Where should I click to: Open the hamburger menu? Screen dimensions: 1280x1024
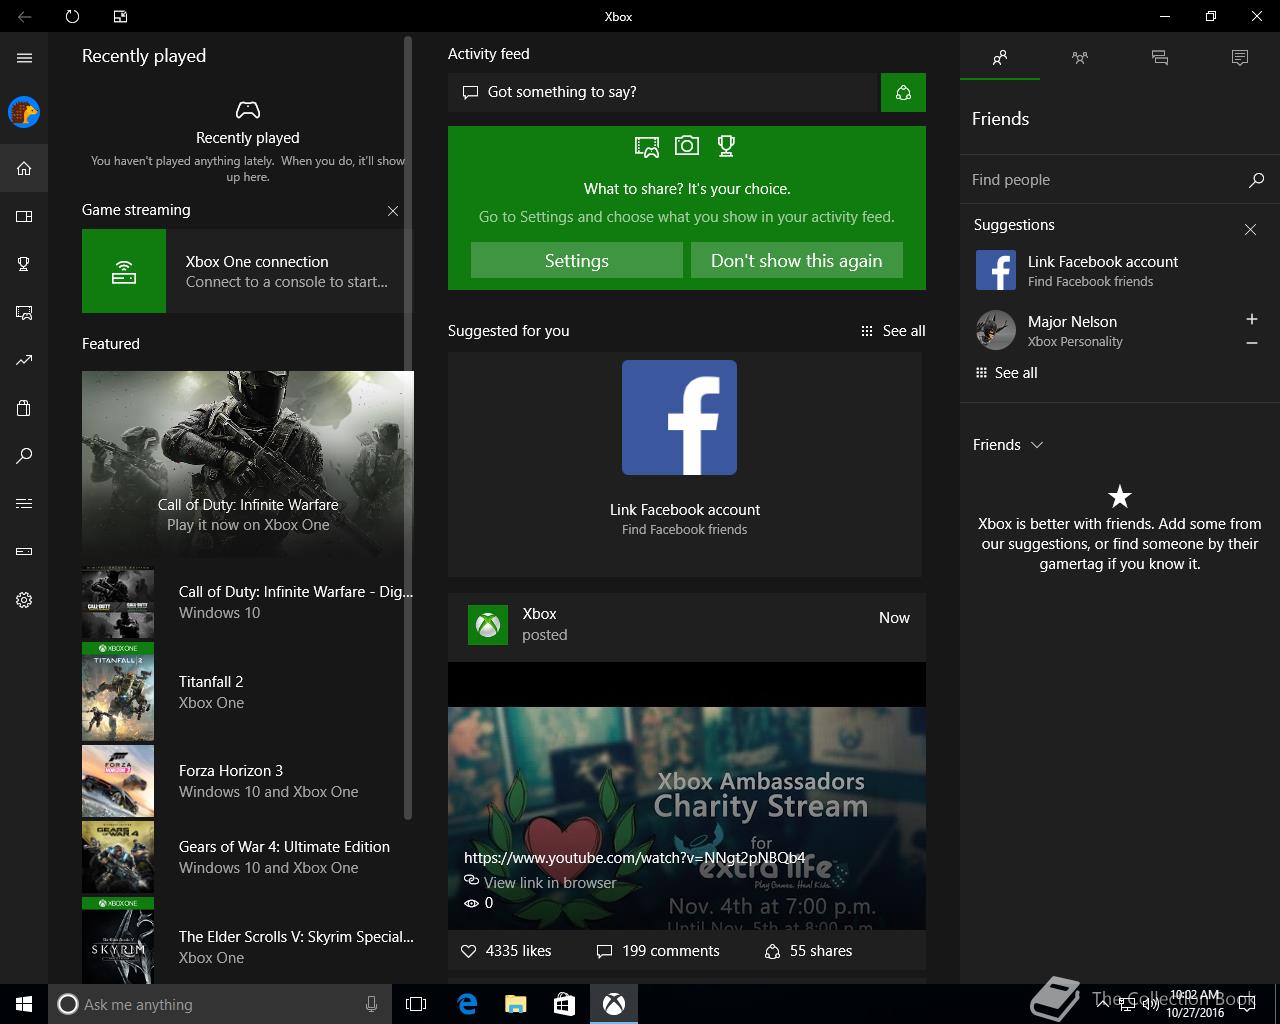click(24, 58)
